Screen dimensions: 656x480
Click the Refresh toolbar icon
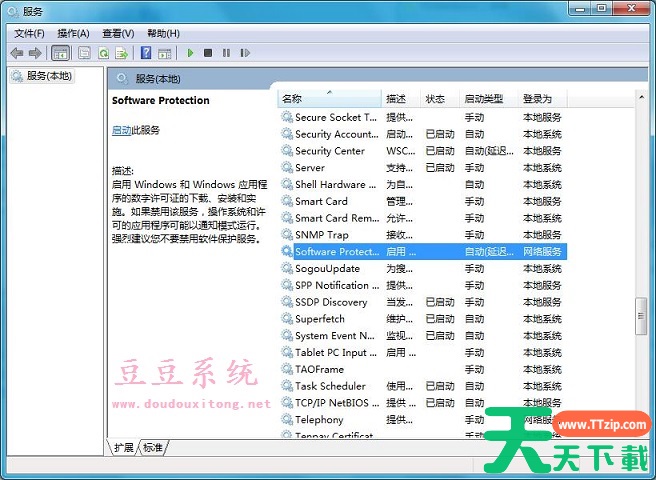103,53
